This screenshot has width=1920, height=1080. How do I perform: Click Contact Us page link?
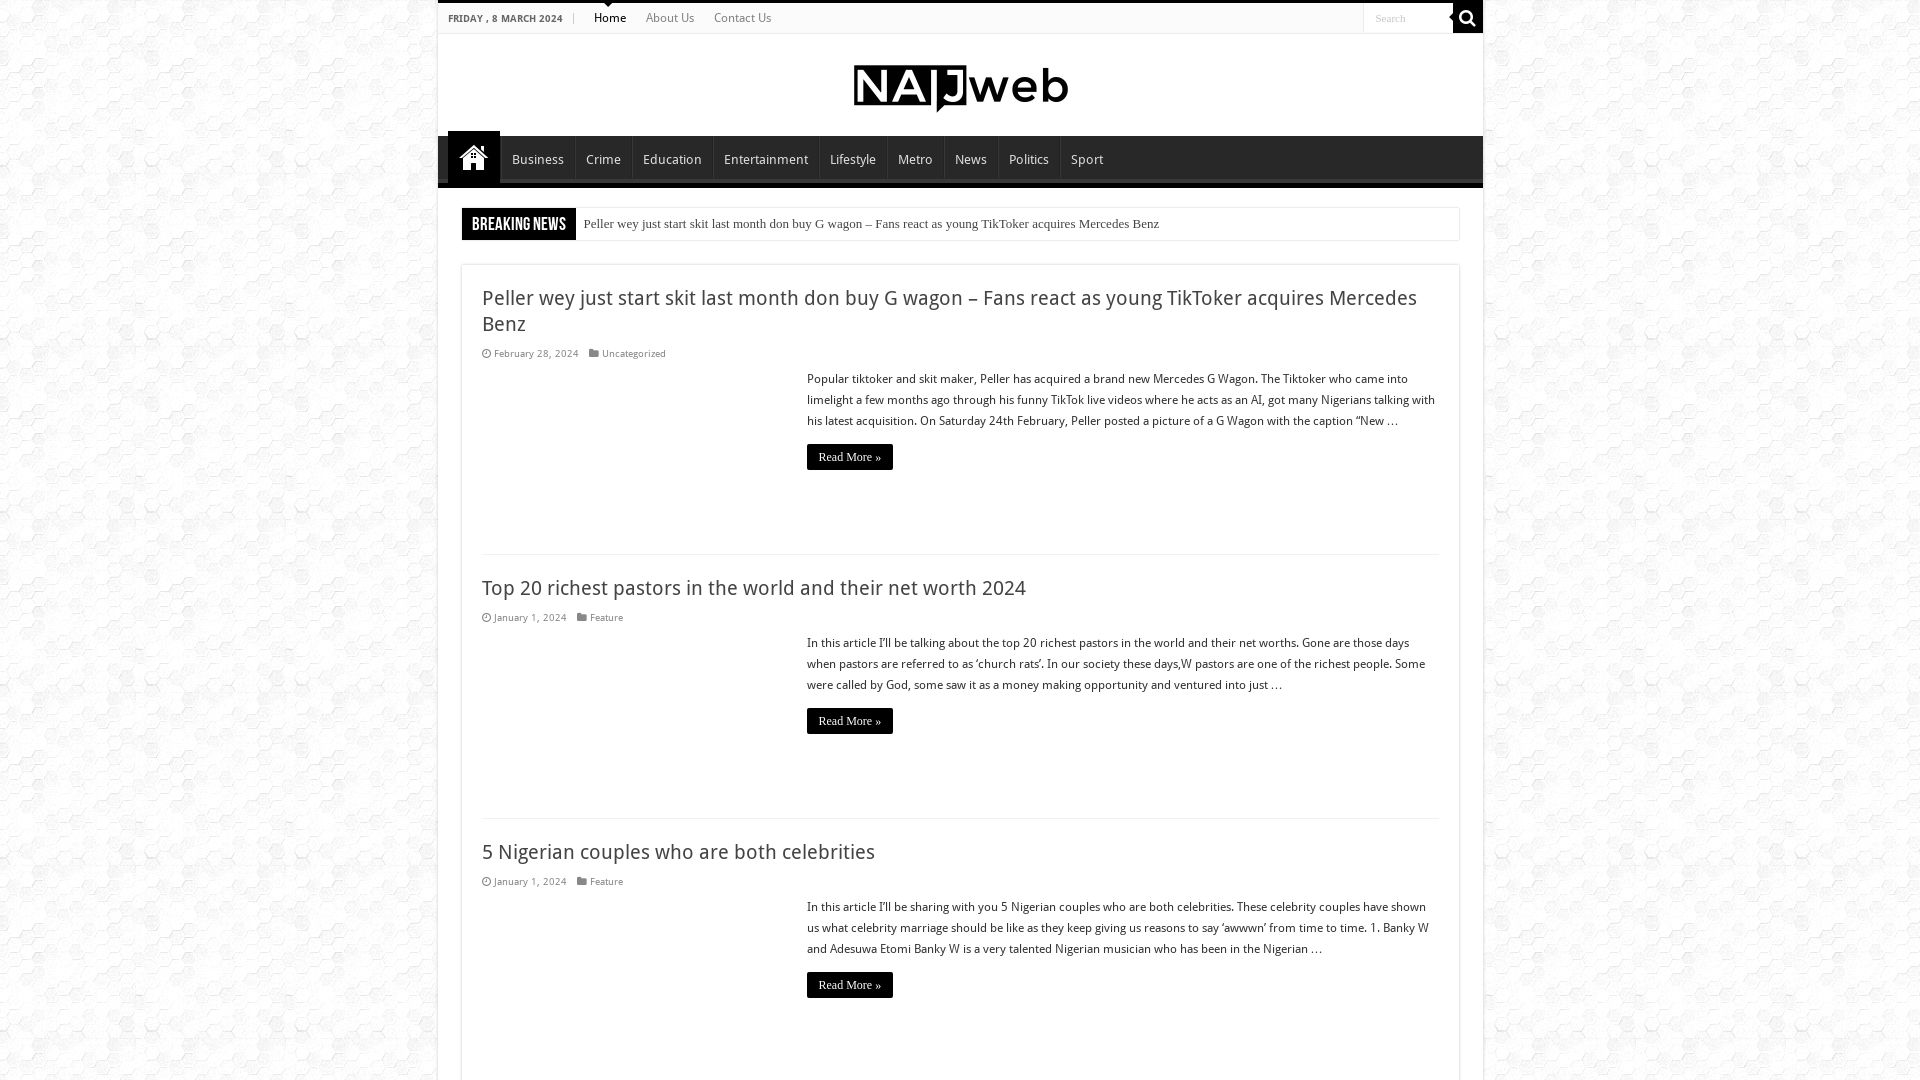click(x=742, y=17)
